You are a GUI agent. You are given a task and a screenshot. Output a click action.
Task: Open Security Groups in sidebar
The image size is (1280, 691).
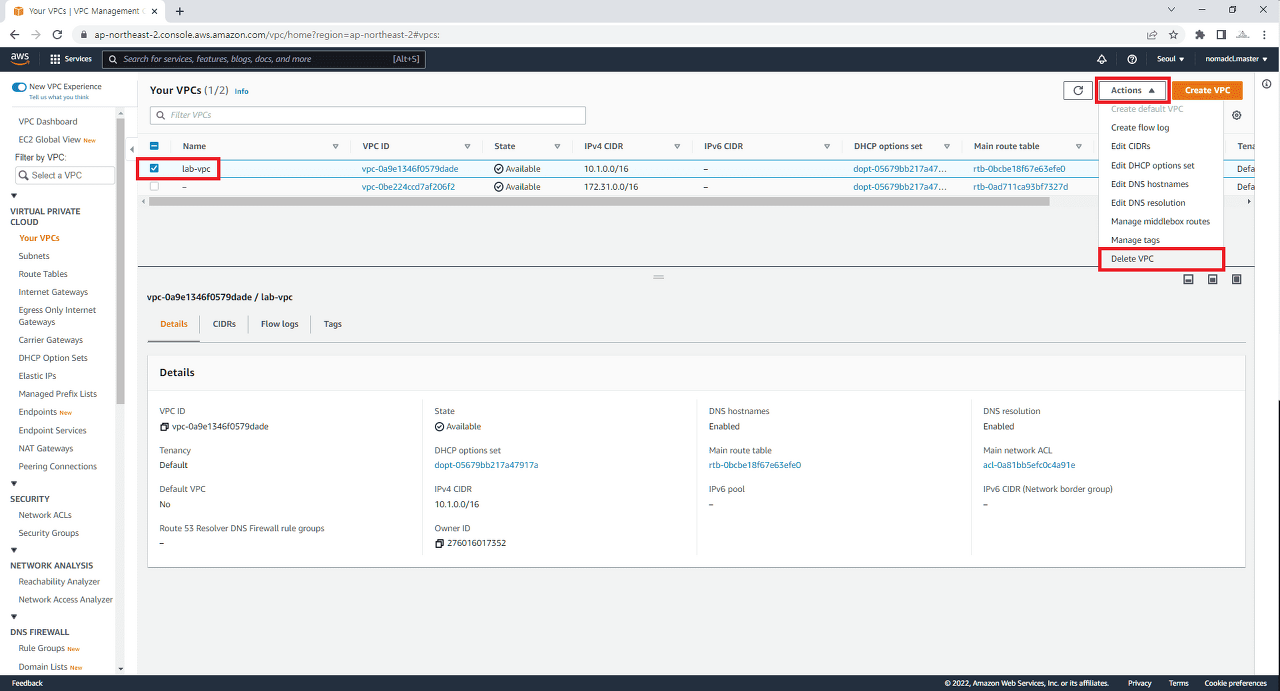48,533
